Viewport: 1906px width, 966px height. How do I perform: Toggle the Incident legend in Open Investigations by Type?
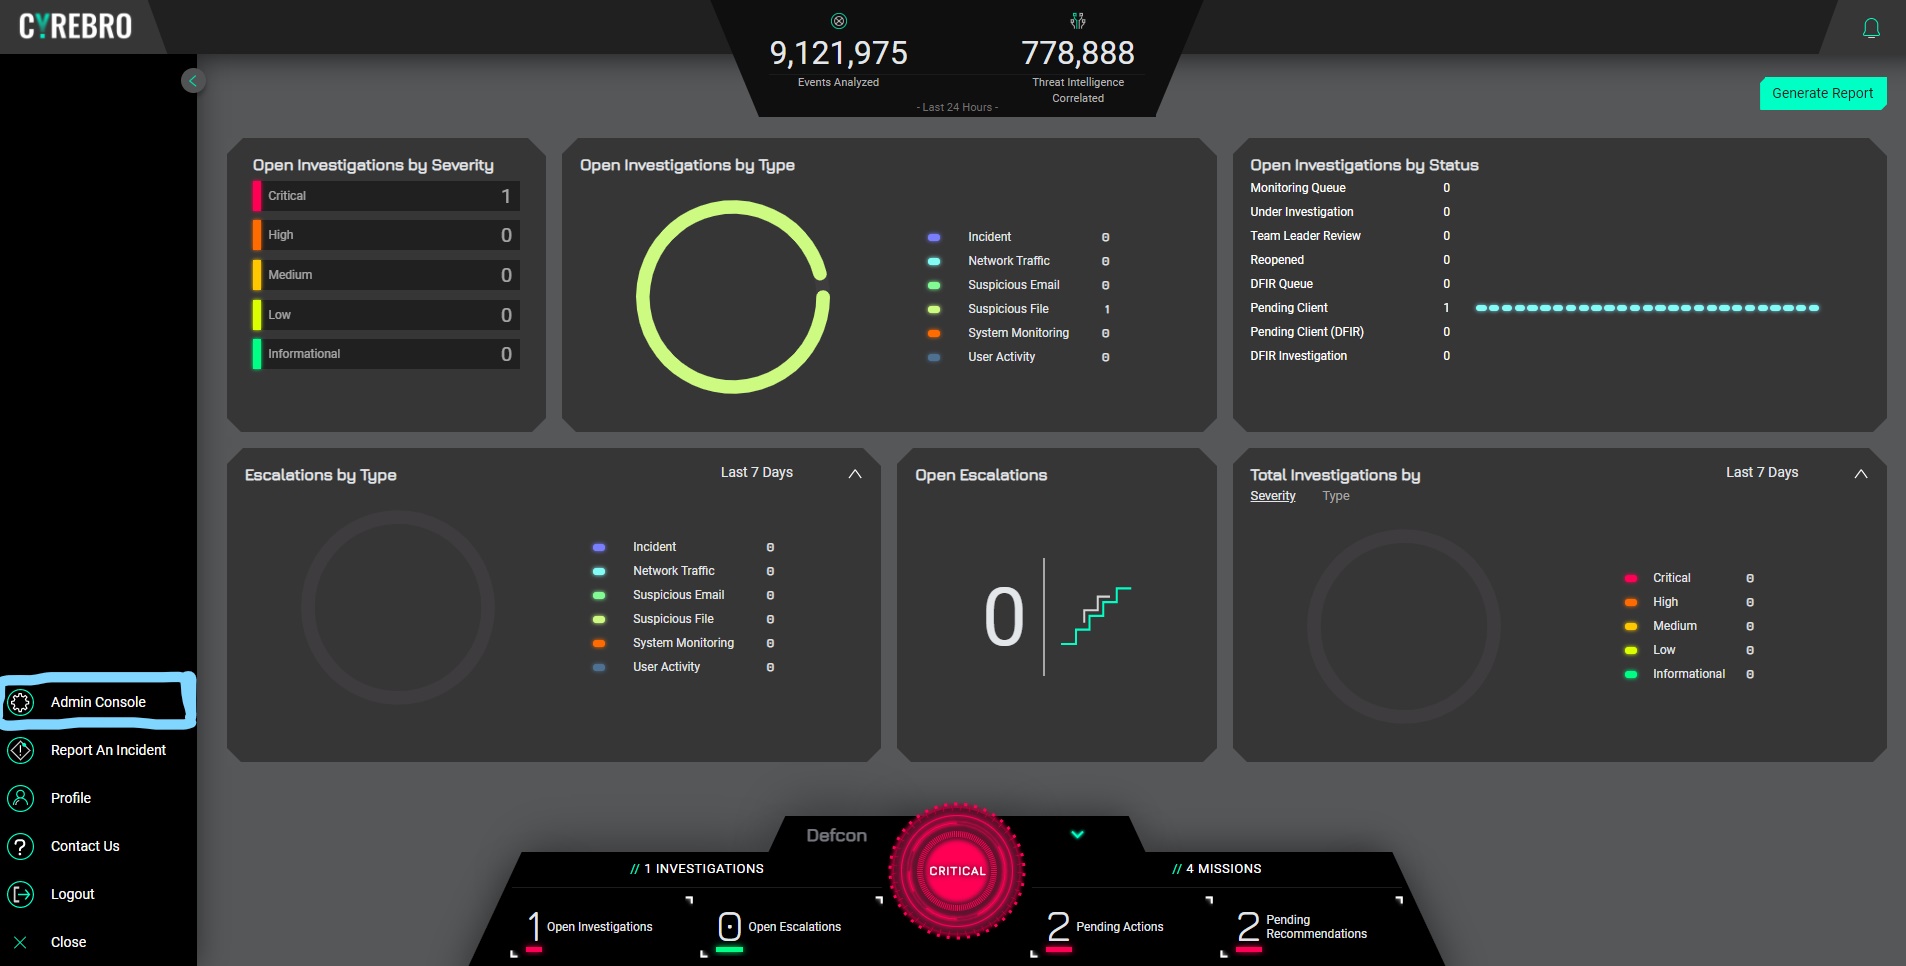point(988,237)
